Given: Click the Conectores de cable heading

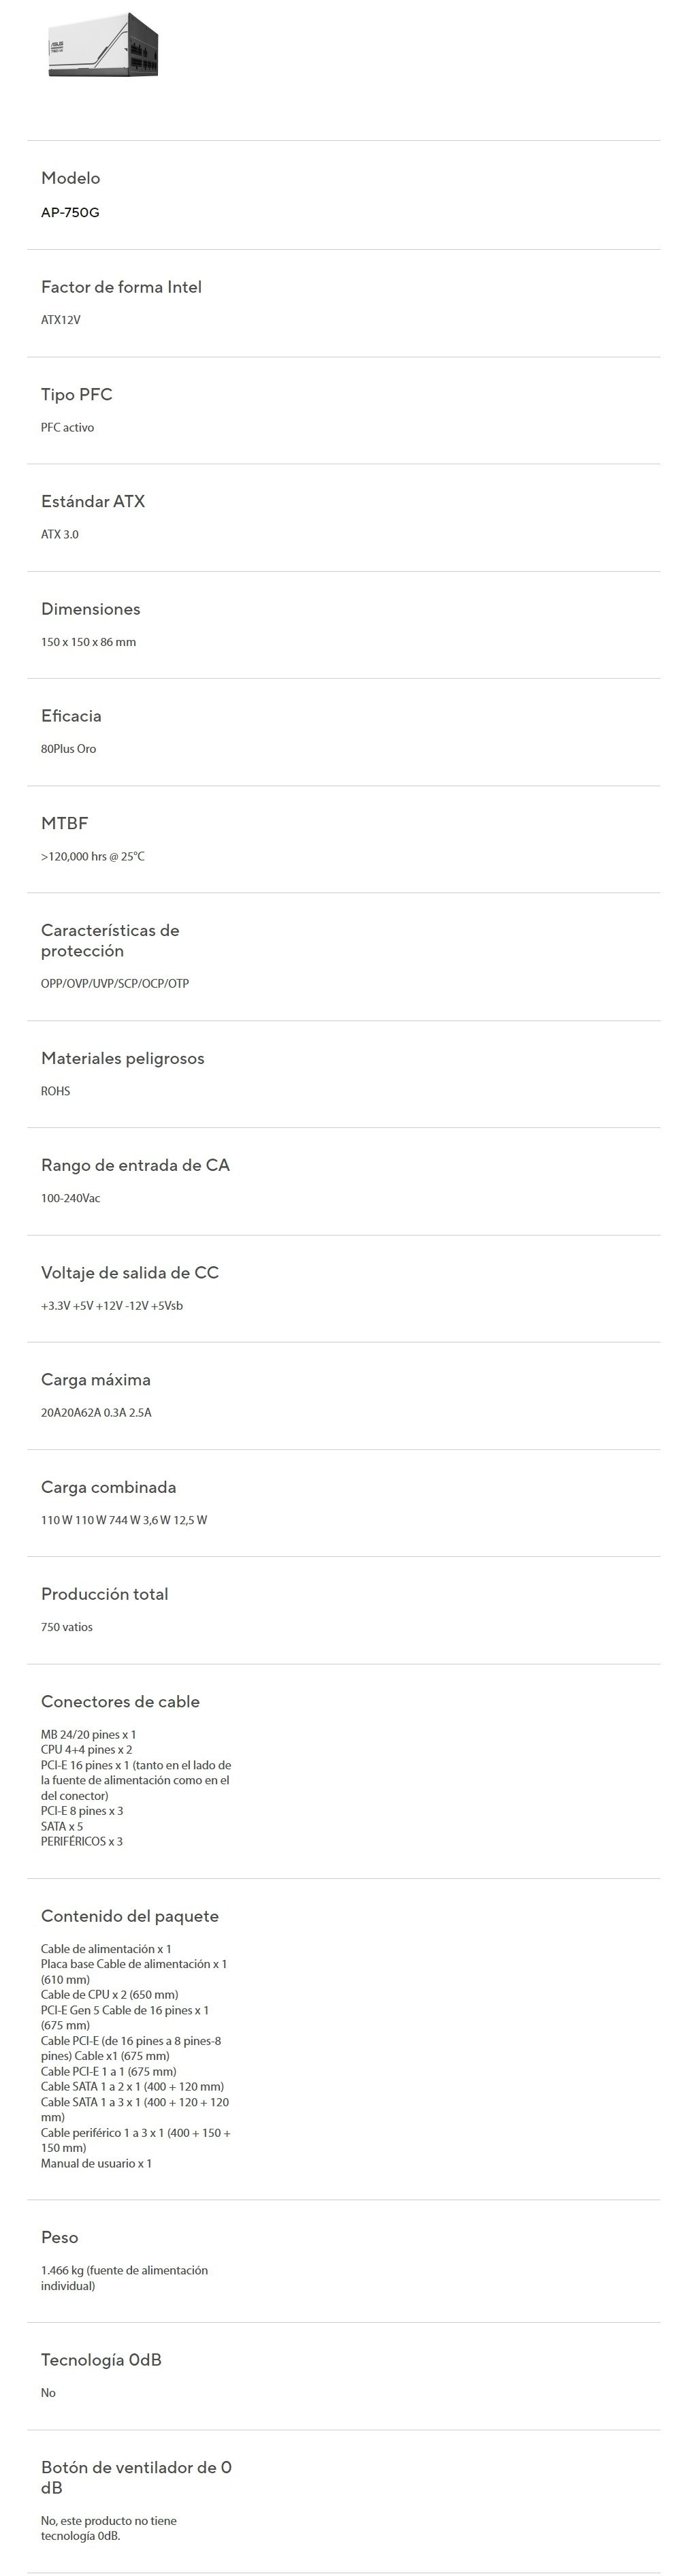Looking at the screenshot, I should (120, 1701).
